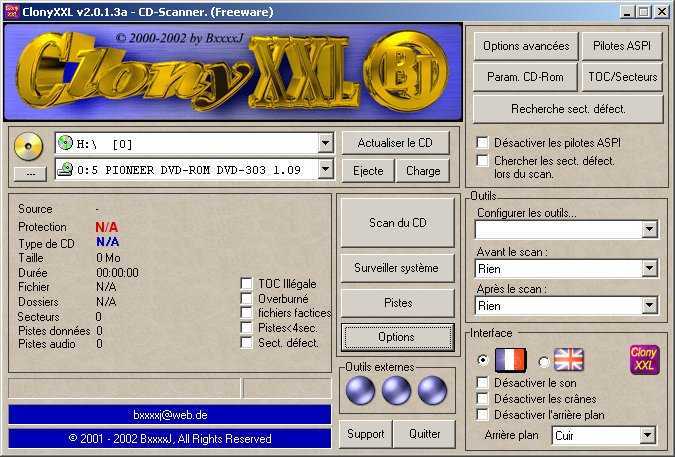675x457 pixels.
Task: Check Désactiver les crânes
Action: (x=483, y=398)
